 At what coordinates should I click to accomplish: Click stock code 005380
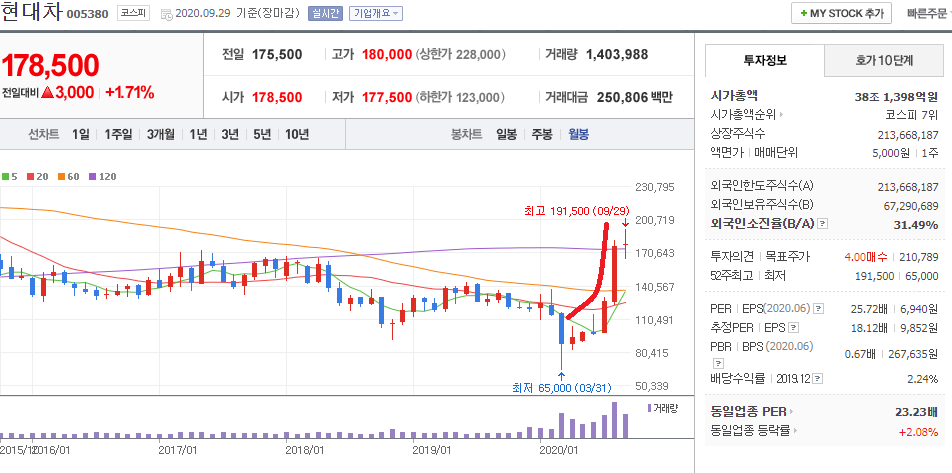pos(87,13)
